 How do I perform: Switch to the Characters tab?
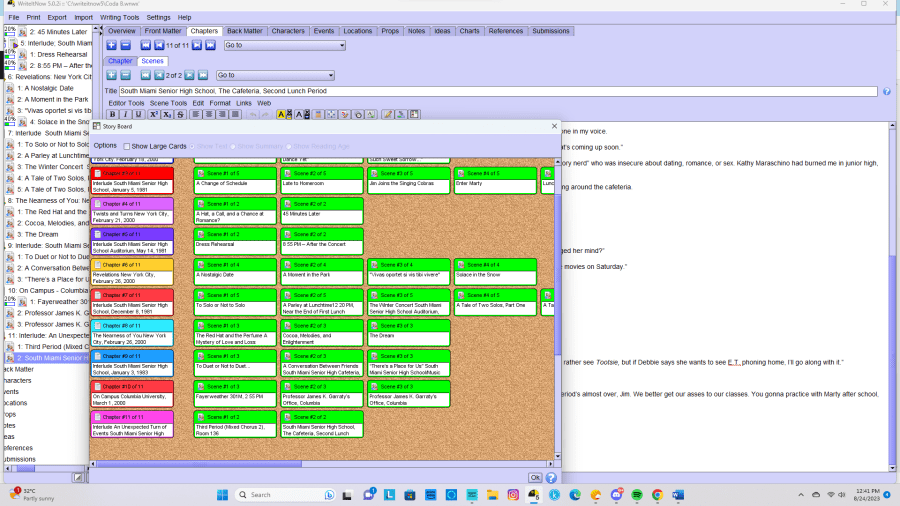(x=288, y=31)
